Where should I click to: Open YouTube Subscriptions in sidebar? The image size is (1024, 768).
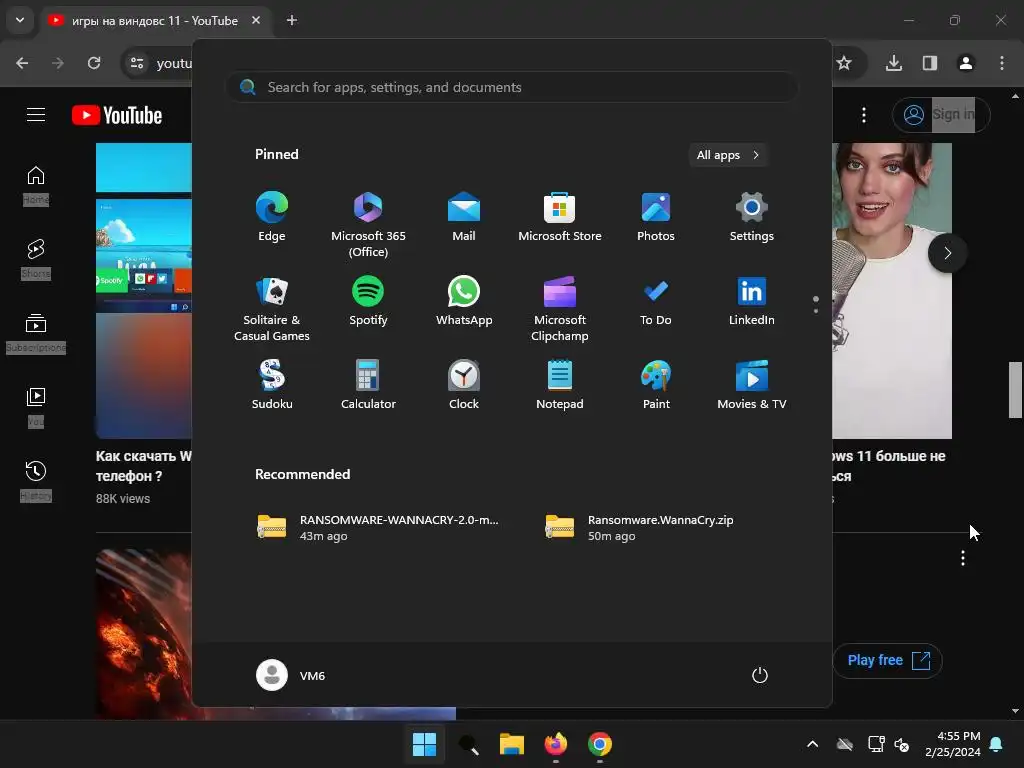[x=36, y=332]
